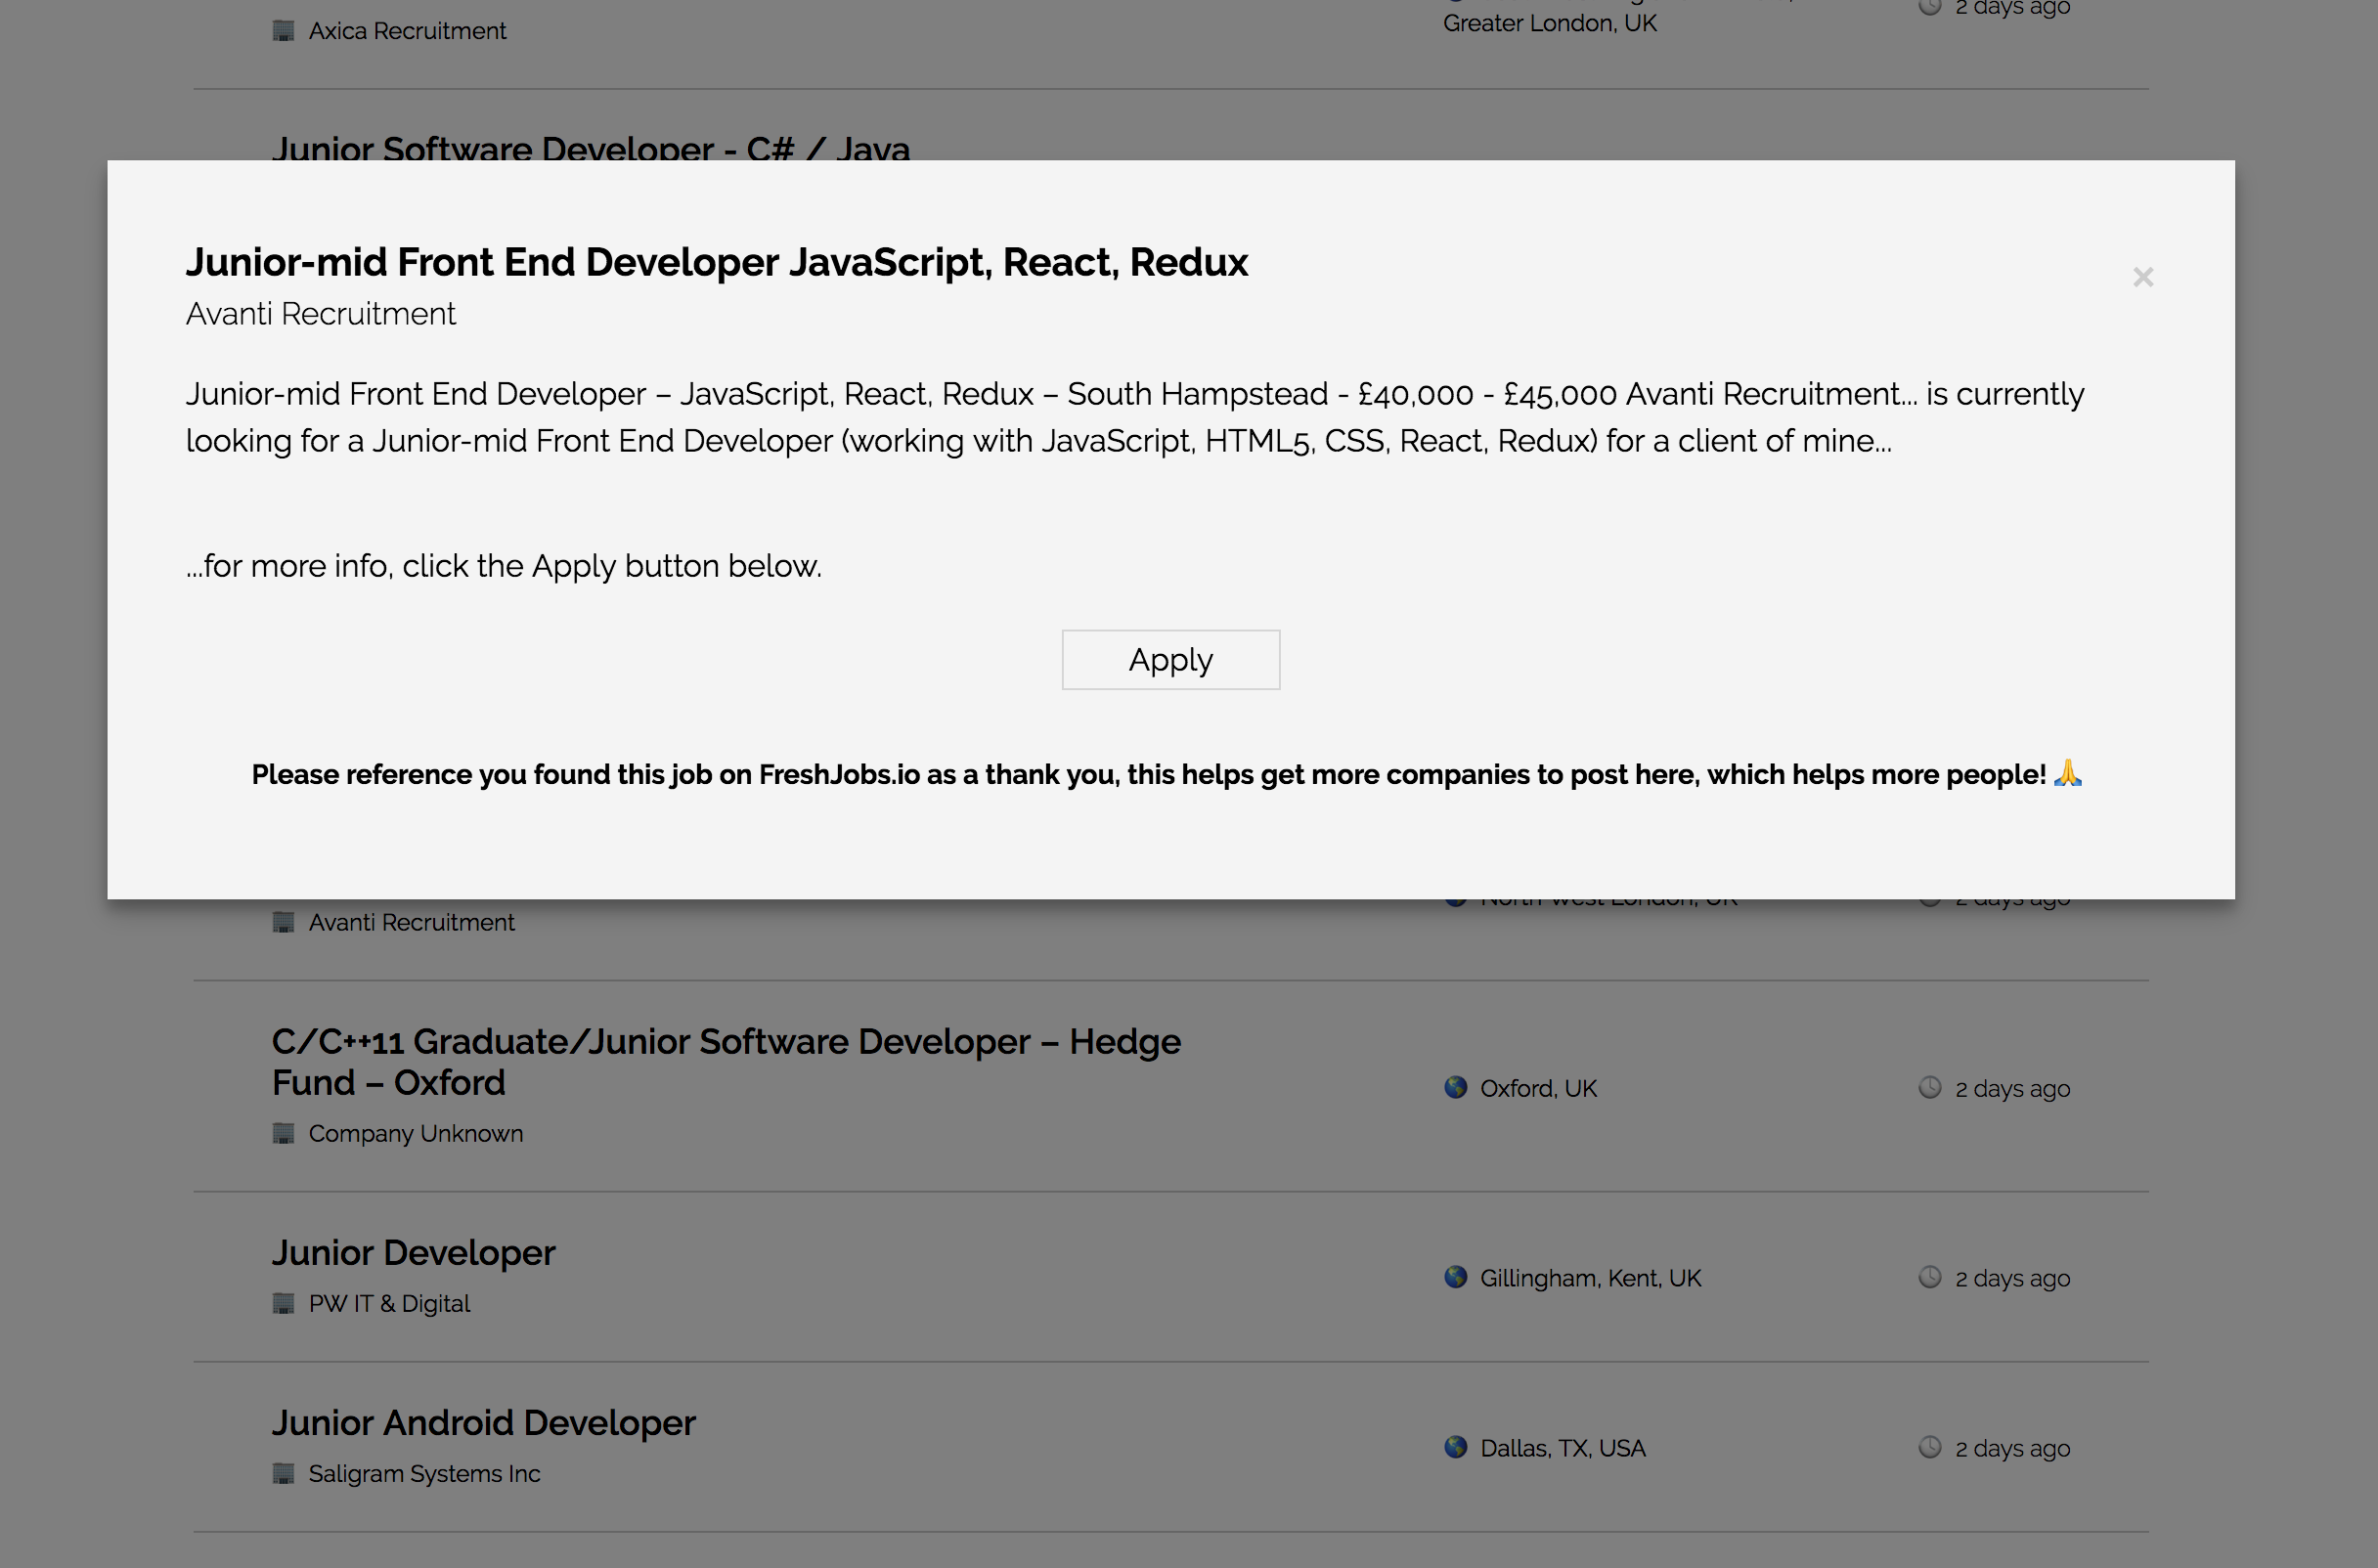The image size is (2378, 1568).
Task: Open the Junior Developer job listing
Action: (x=414, y=1252)
